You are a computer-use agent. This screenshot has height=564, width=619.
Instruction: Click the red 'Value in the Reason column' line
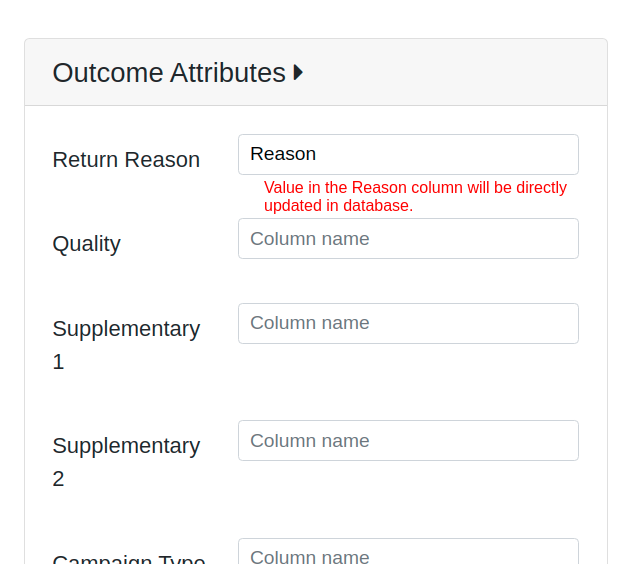(x=415, y=188)
